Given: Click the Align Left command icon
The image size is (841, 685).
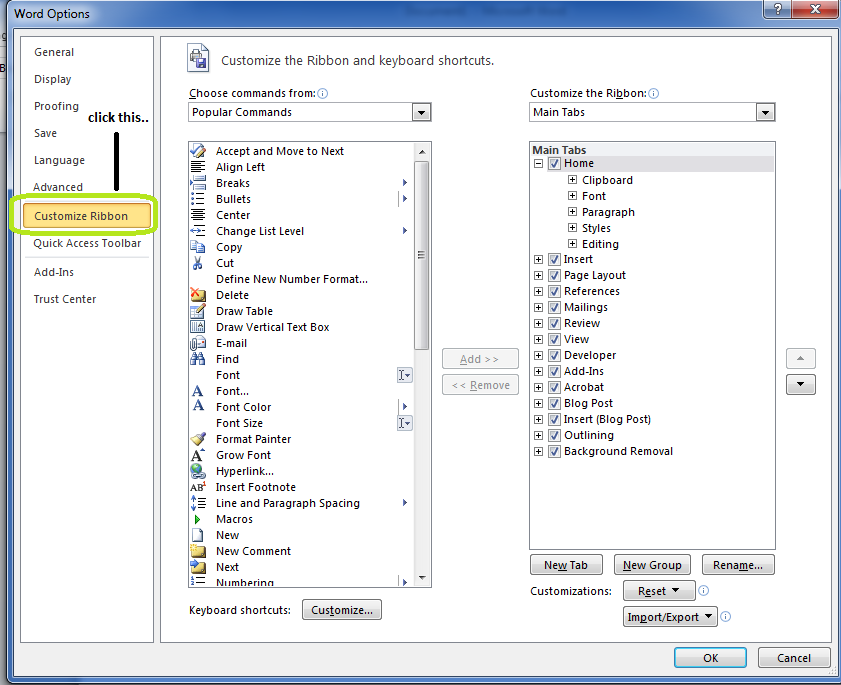Looking at the screenshot, I should [x=198, y=167].
